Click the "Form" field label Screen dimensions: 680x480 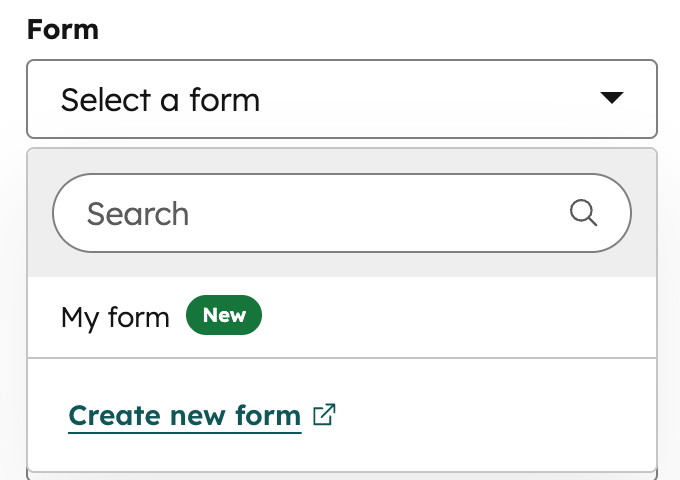(63, 29)
